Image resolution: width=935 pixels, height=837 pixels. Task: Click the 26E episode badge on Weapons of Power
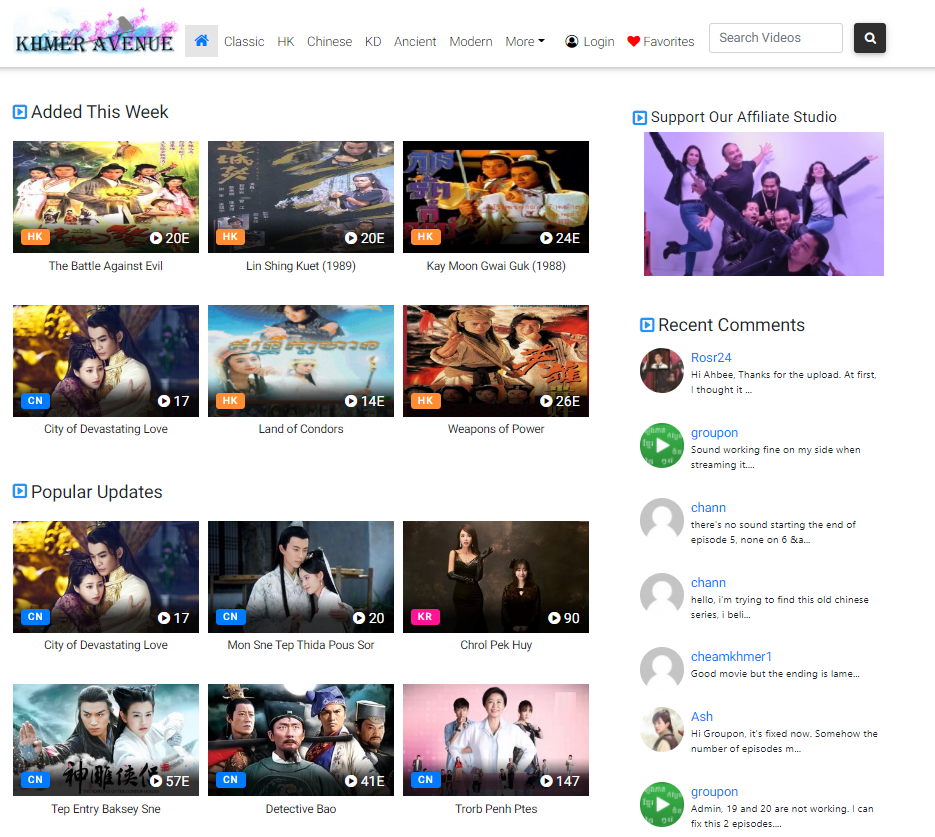point(561,401)
